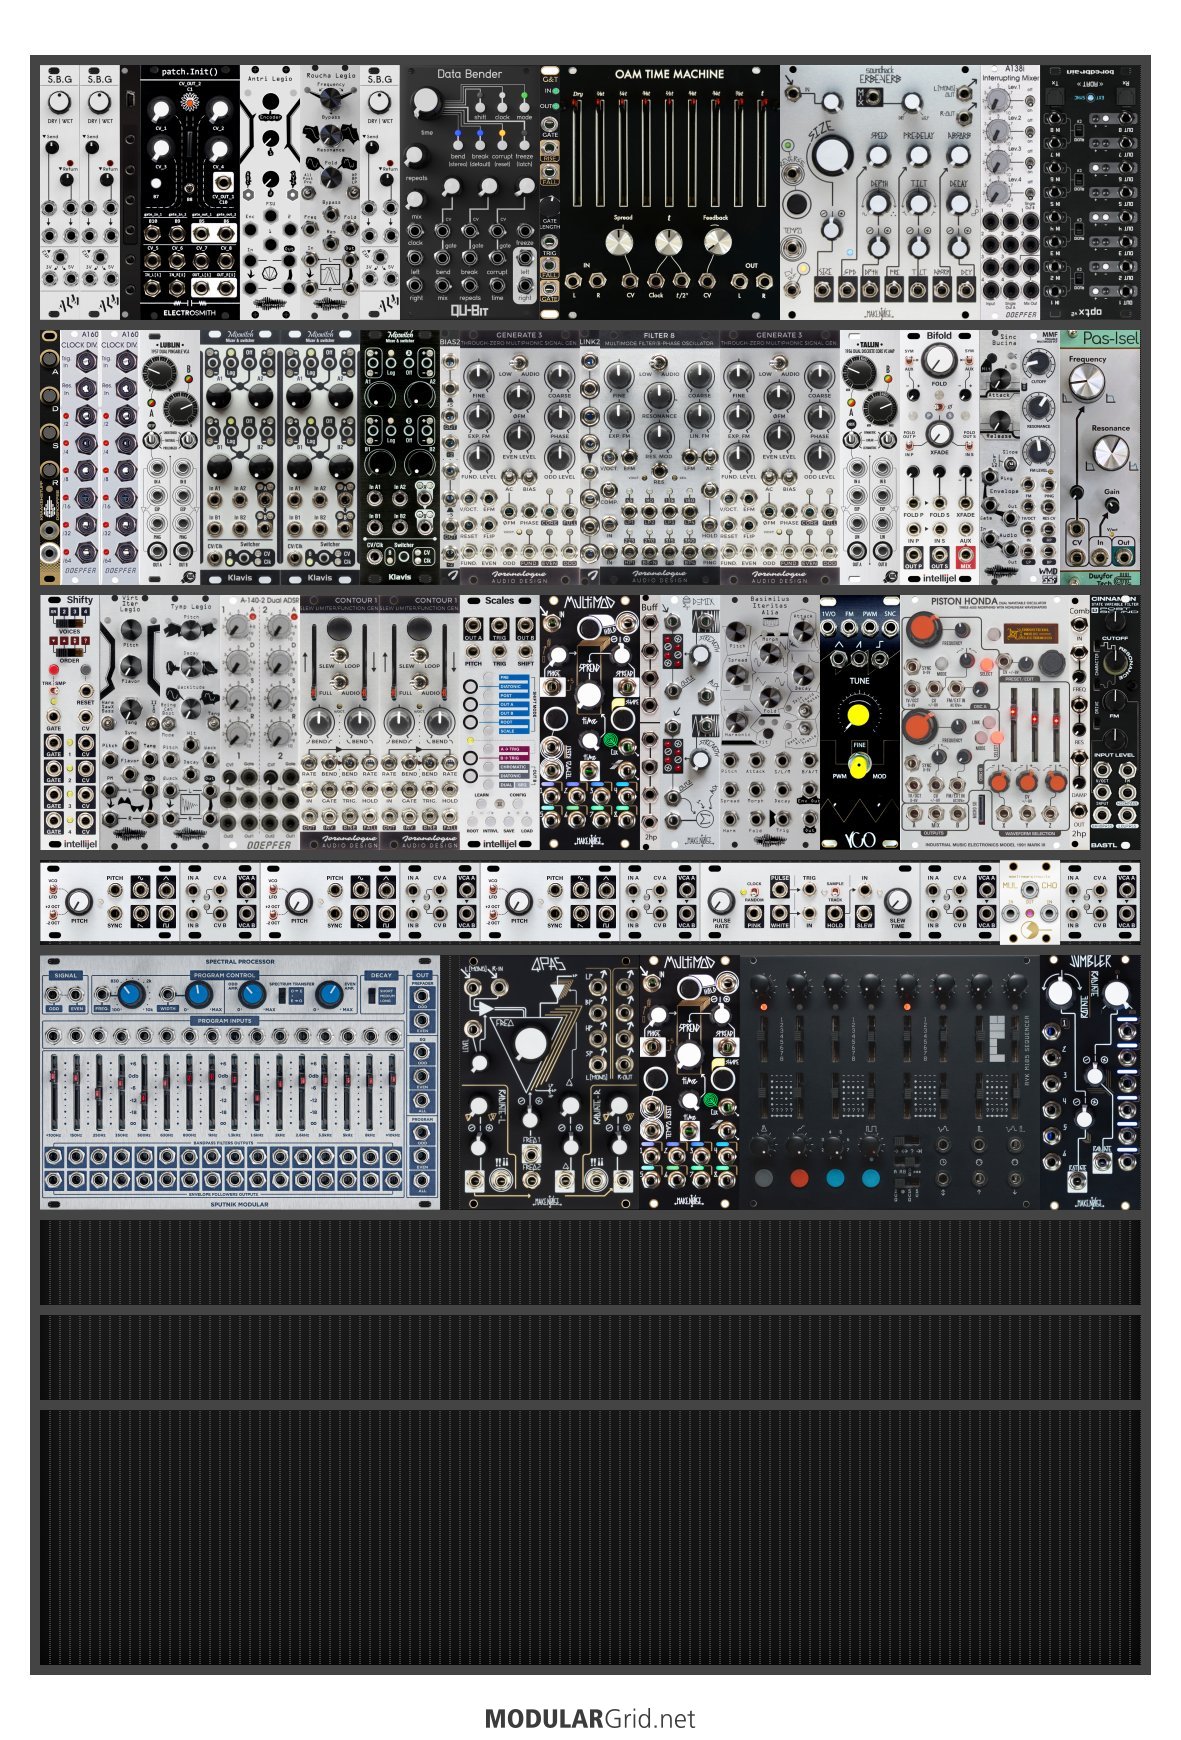Image resolution: width=1181 pixels, height=1740 pixels.
Task: Select the Multimod module beside Scales
Action: tap(590, 722)
